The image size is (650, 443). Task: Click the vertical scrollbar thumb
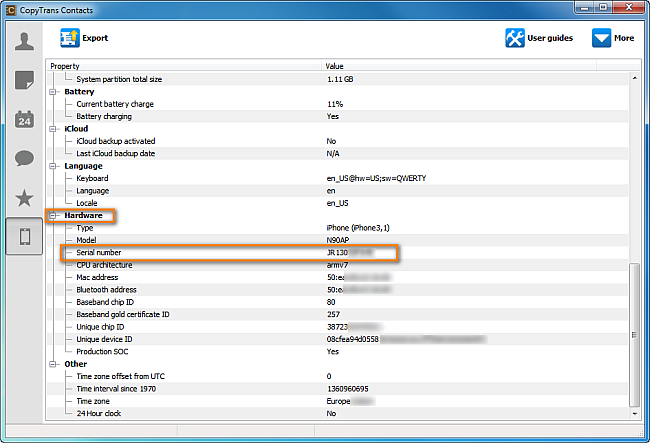click(x=635, y=335)
